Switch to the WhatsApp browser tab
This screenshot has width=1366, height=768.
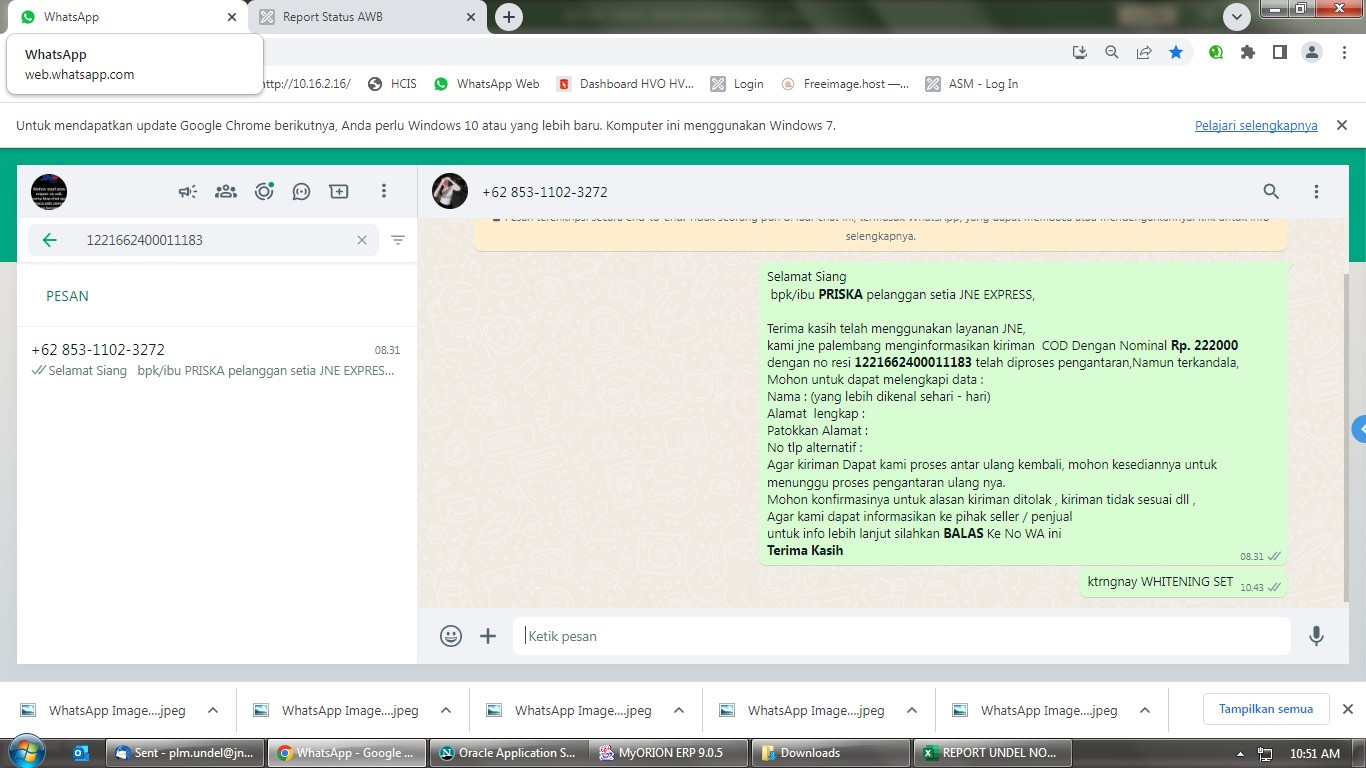(x=127, y=17)
